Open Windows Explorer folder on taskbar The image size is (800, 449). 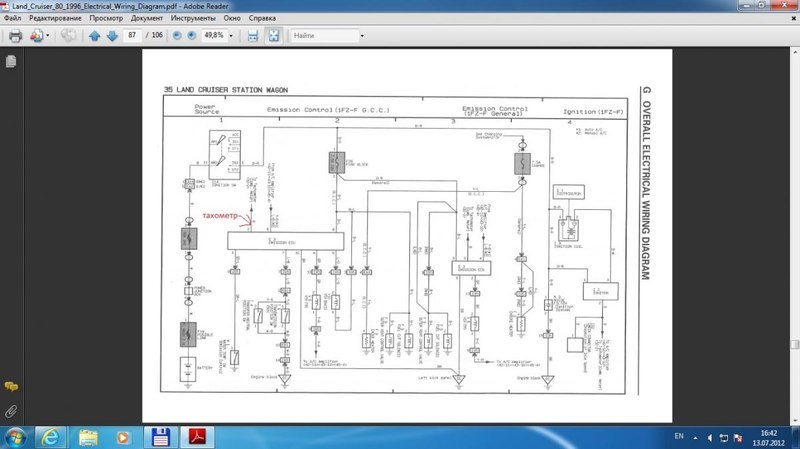(x=88, y=437)
